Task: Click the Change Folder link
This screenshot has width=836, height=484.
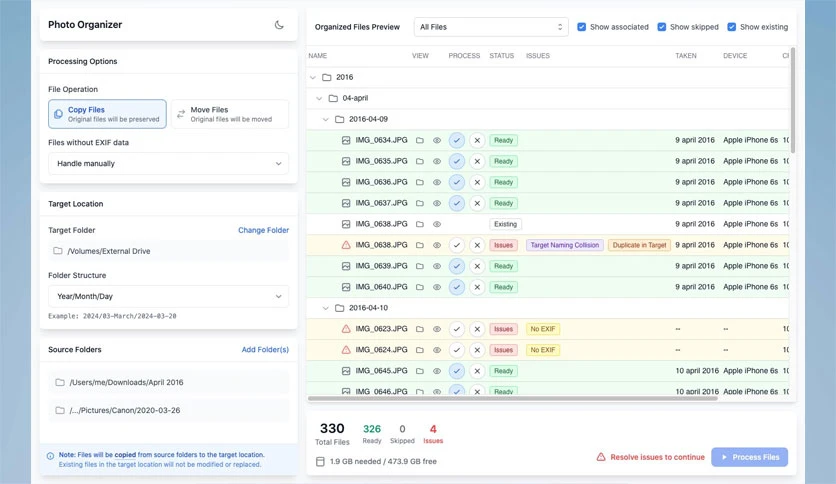Action: 263,230
